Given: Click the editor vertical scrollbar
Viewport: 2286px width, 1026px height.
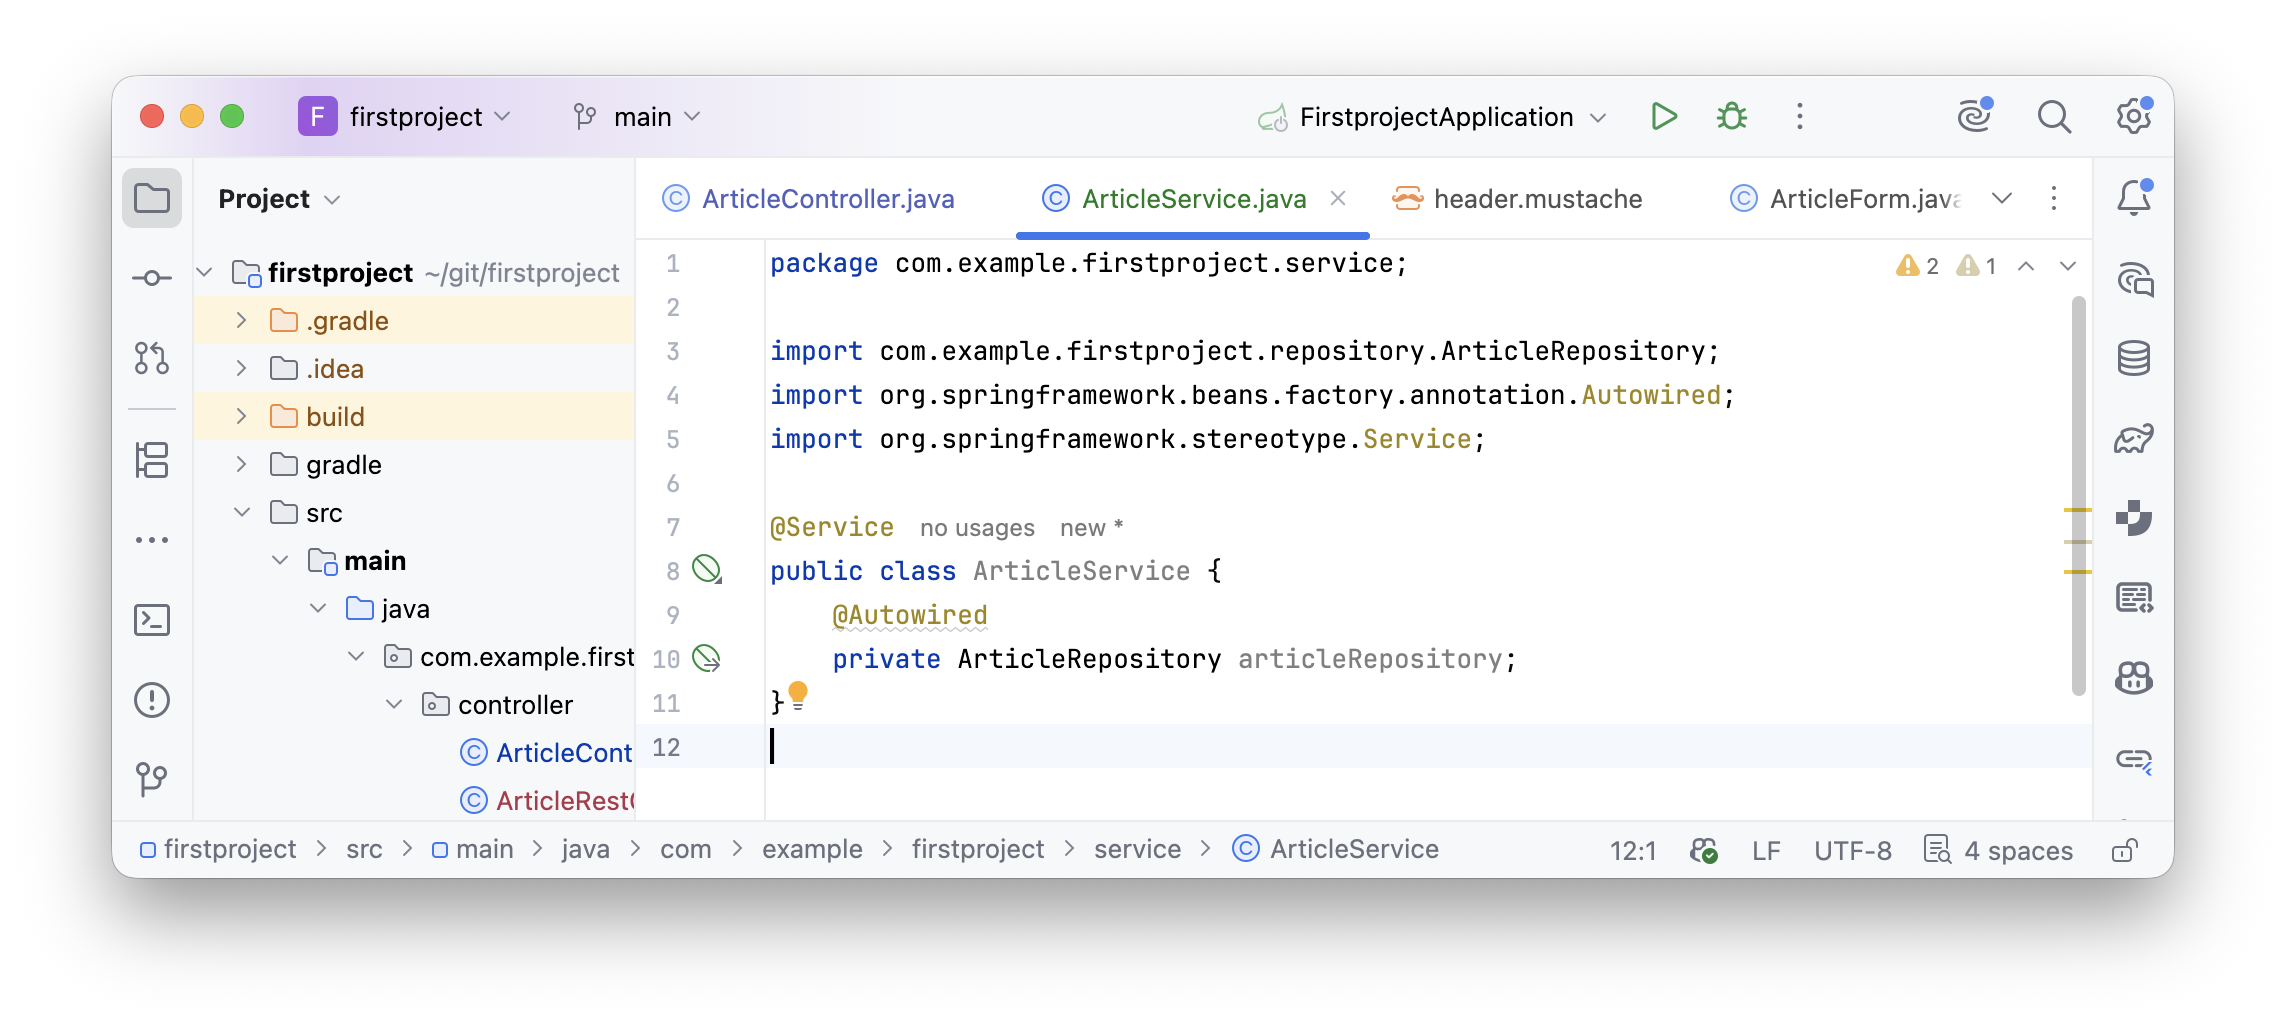Looking at the screenshot, I should pyautogui.click(x=2079, y=495).
